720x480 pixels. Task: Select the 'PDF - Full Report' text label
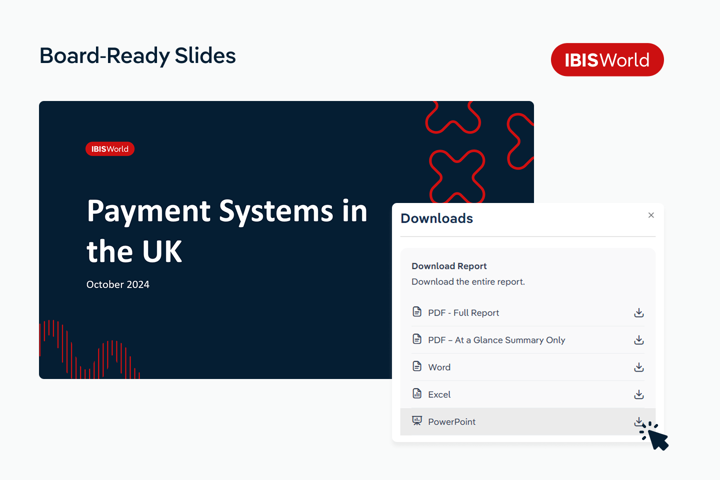(x=463, y=313)
